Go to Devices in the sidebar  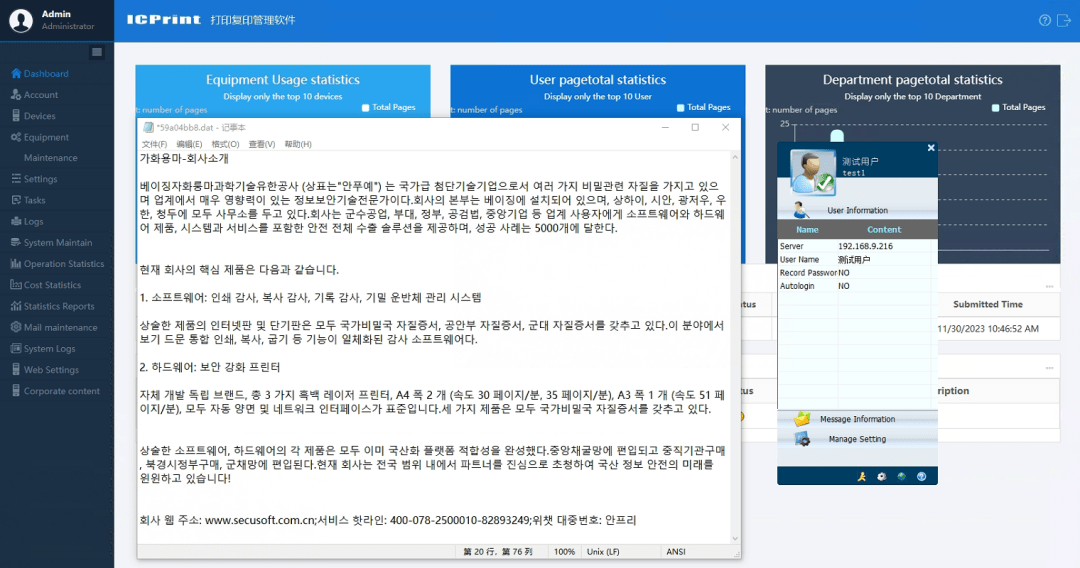pyautogui.click(x=40, y=116)
